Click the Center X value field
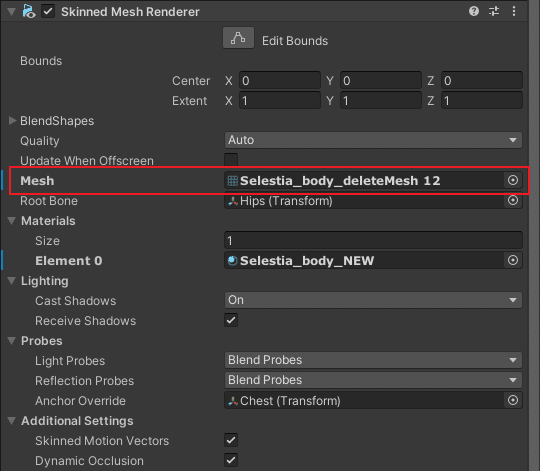The width and height of the screenshot is (540, 471). (x=280, y=81)
